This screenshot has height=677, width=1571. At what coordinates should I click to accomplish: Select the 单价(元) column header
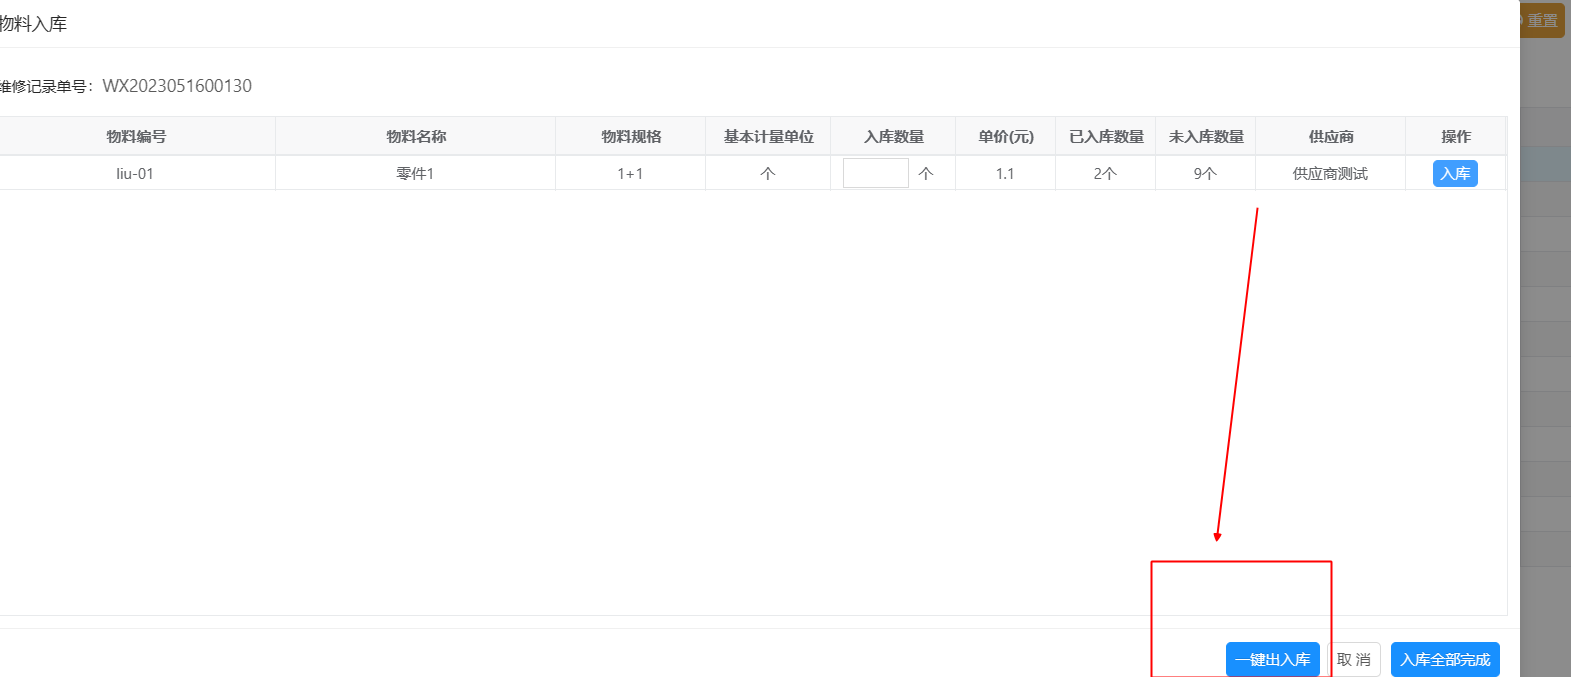[1006, 137]
